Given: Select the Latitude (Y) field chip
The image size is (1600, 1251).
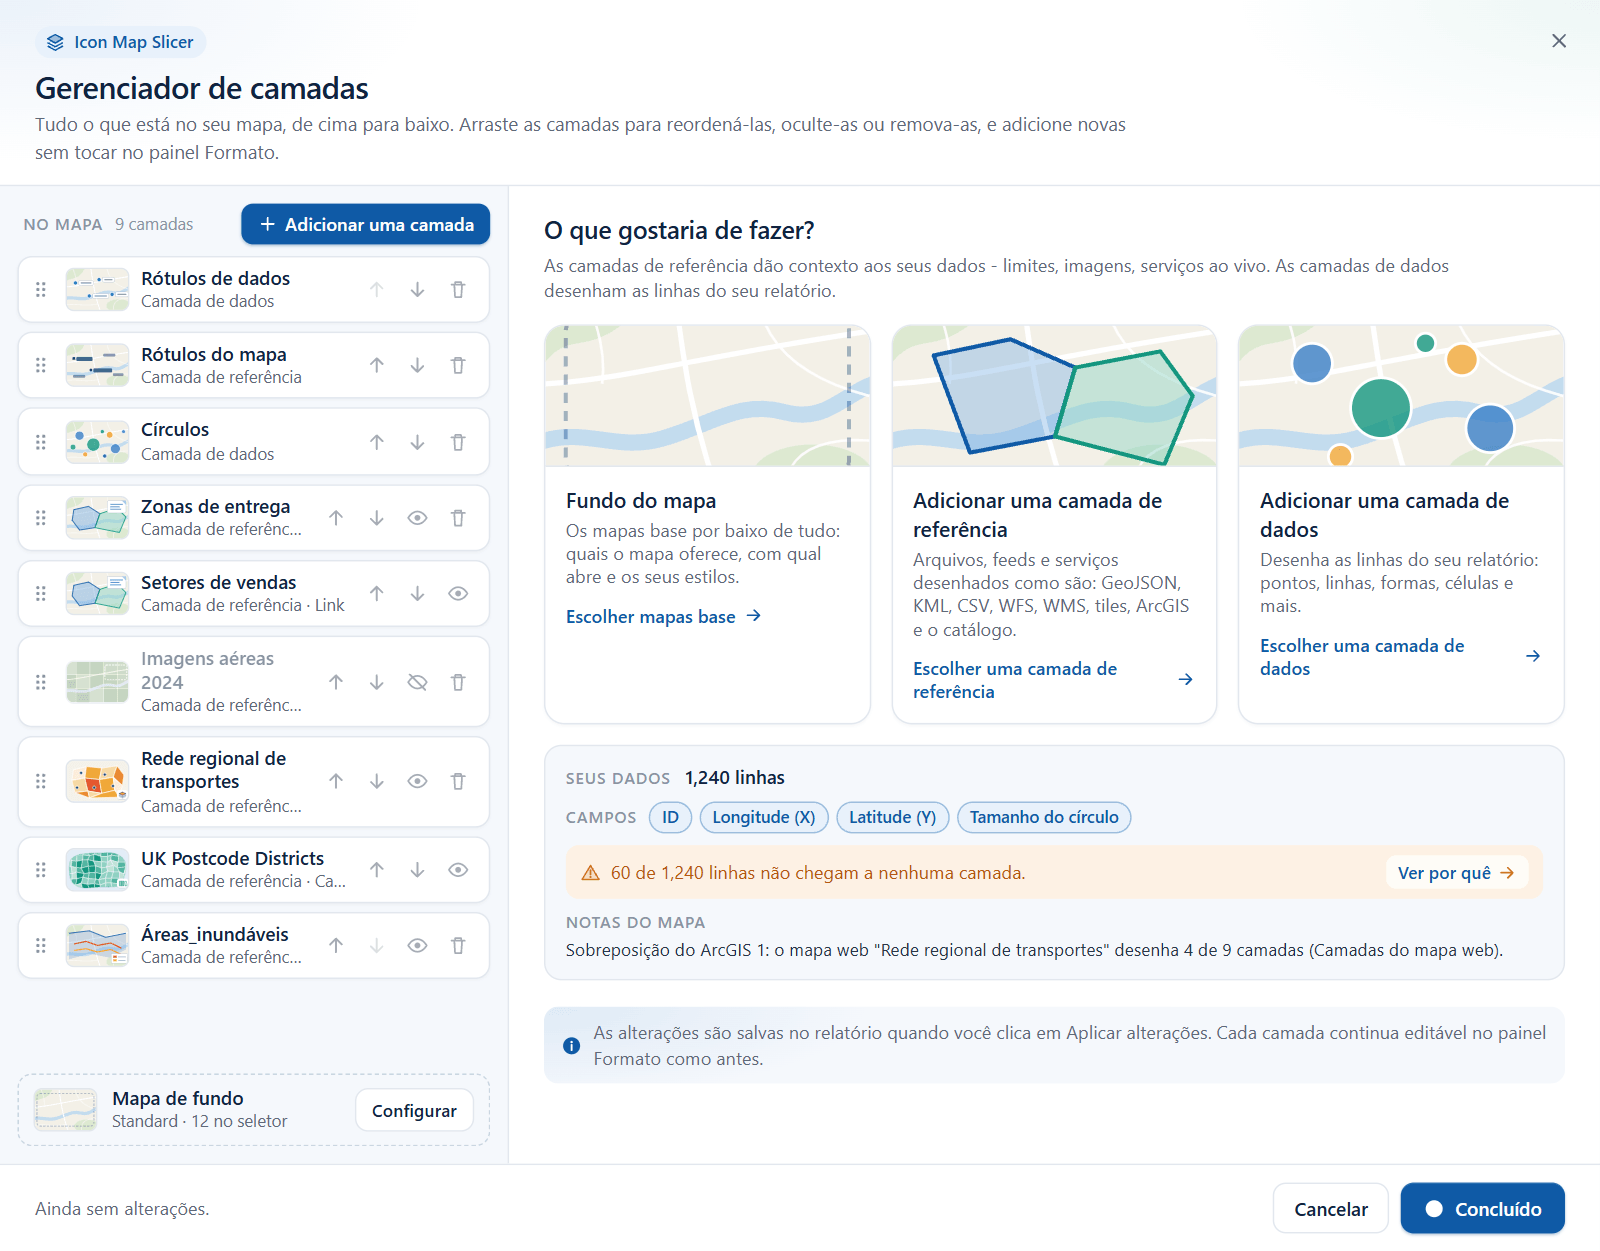Looking at the screenshot, I should (892, 817).
